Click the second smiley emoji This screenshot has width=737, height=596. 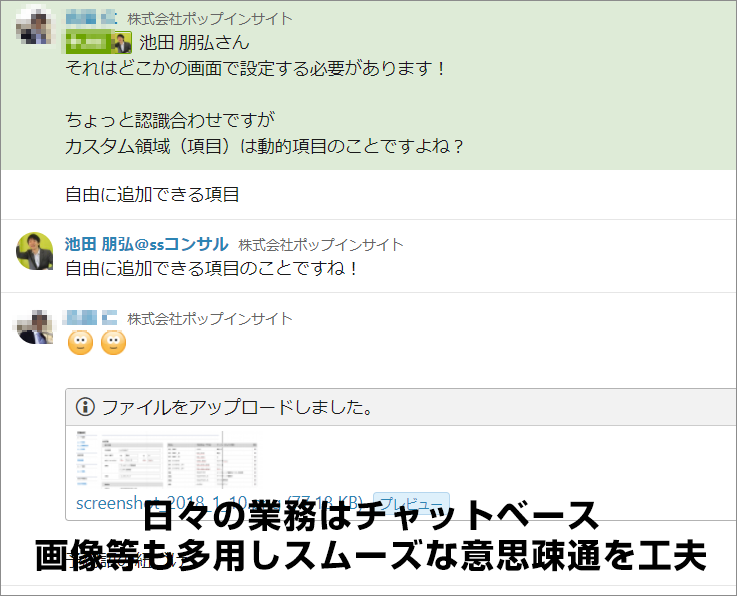114,343
